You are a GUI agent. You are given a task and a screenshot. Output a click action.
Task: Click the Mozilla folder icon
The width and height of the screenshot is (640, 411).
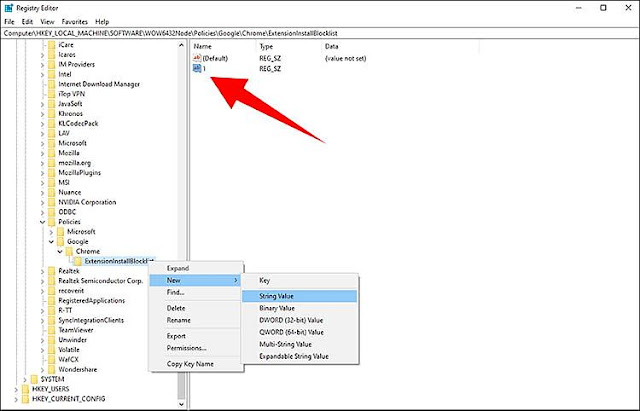51,153
